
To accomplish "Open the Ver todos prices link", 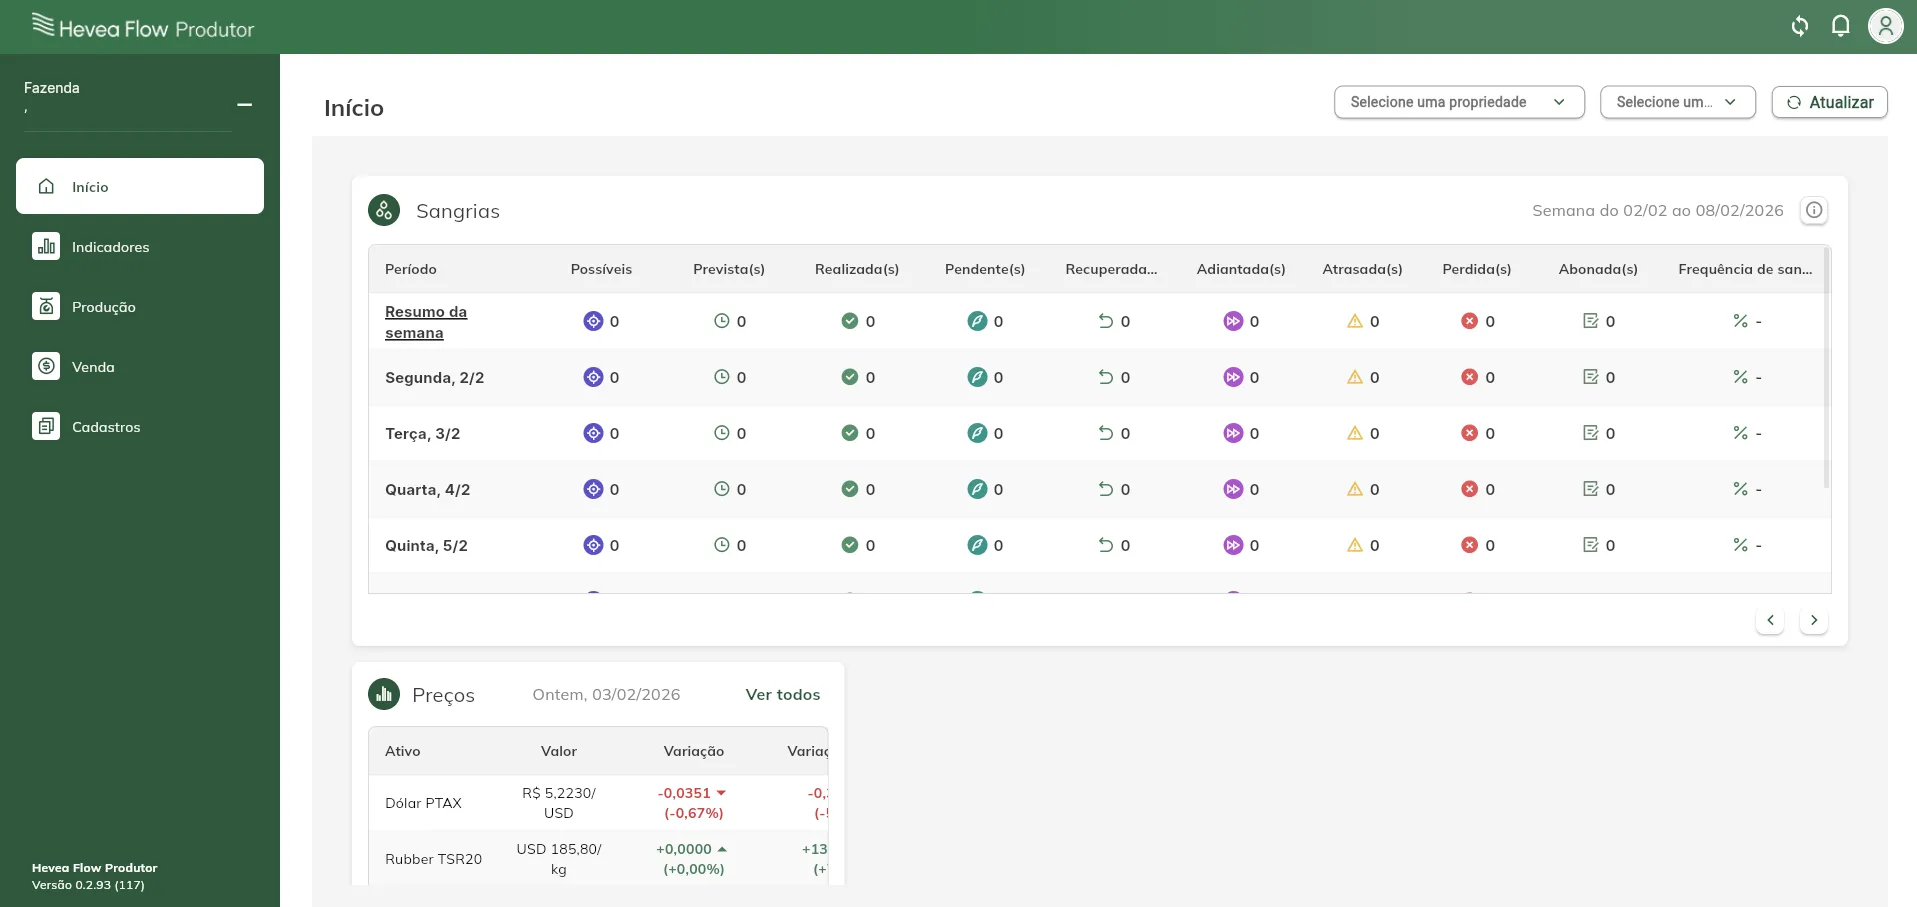I will click(x=782, y=694).
